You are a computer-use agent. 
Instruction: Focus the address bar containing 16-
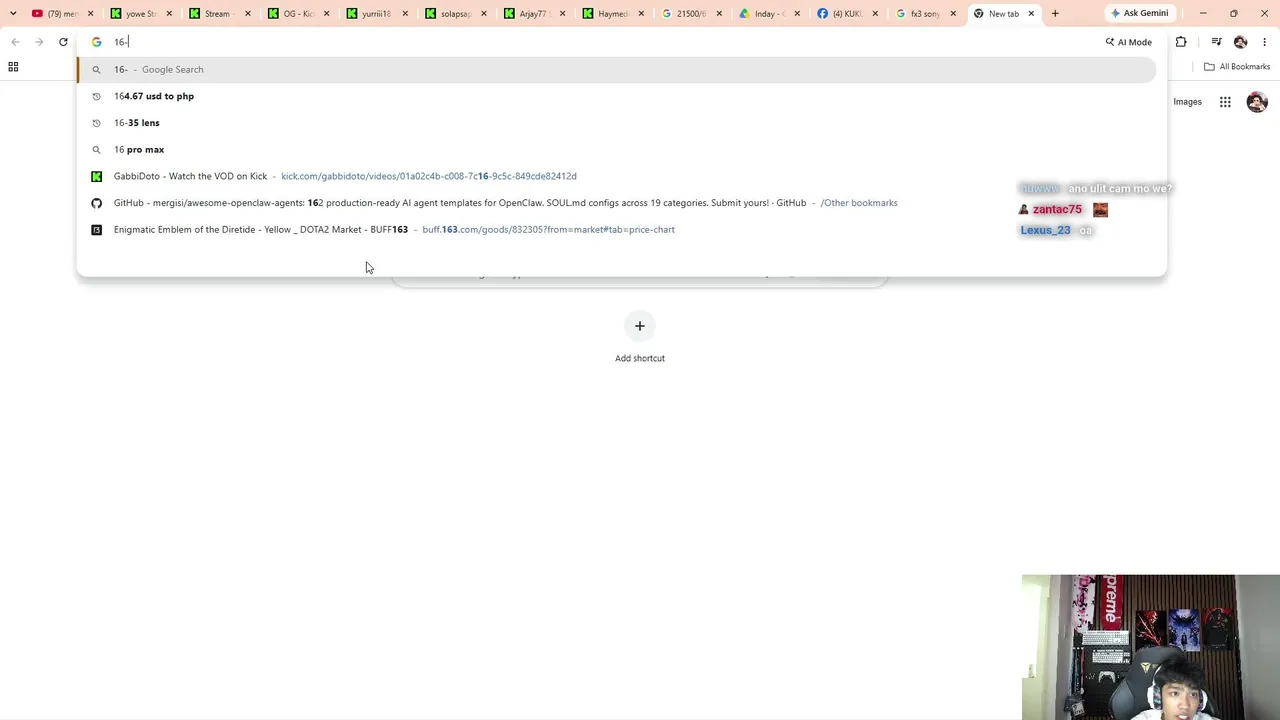[x=600, y=42]
